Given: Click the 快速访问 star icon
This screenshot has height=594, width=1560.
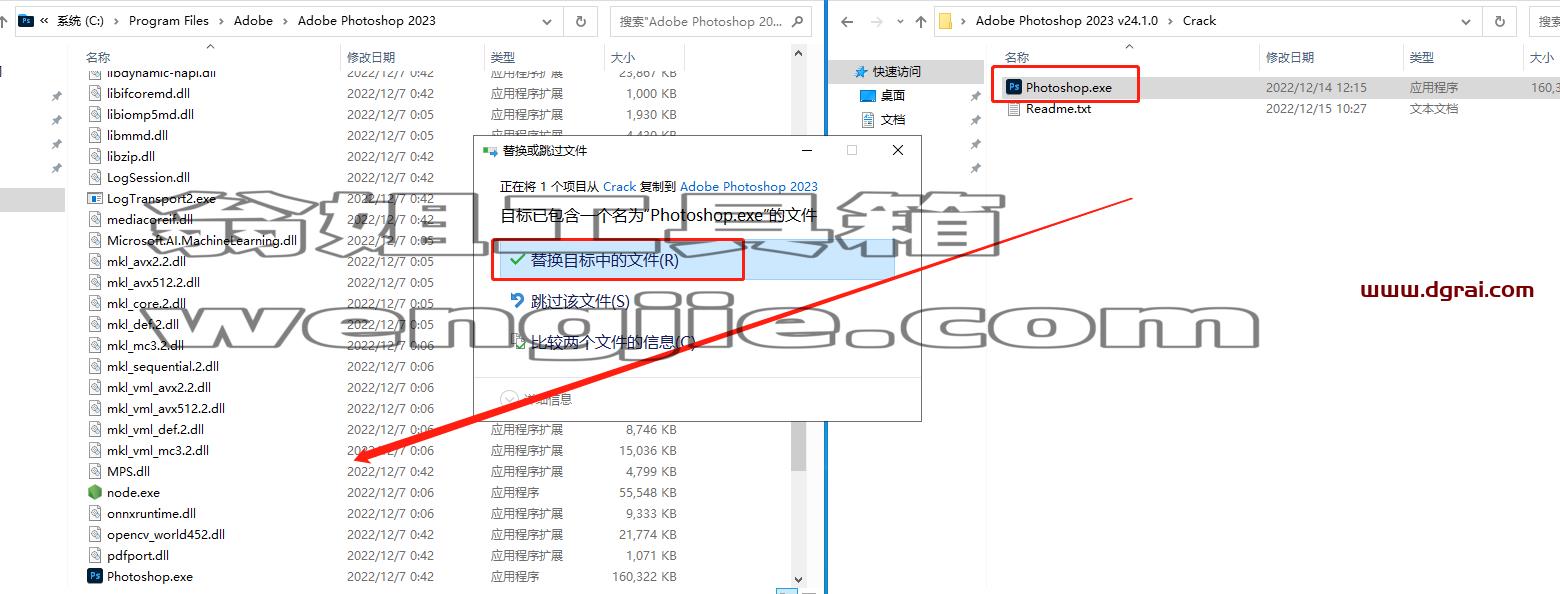Looking at the screenshot, I should [861, 71].
